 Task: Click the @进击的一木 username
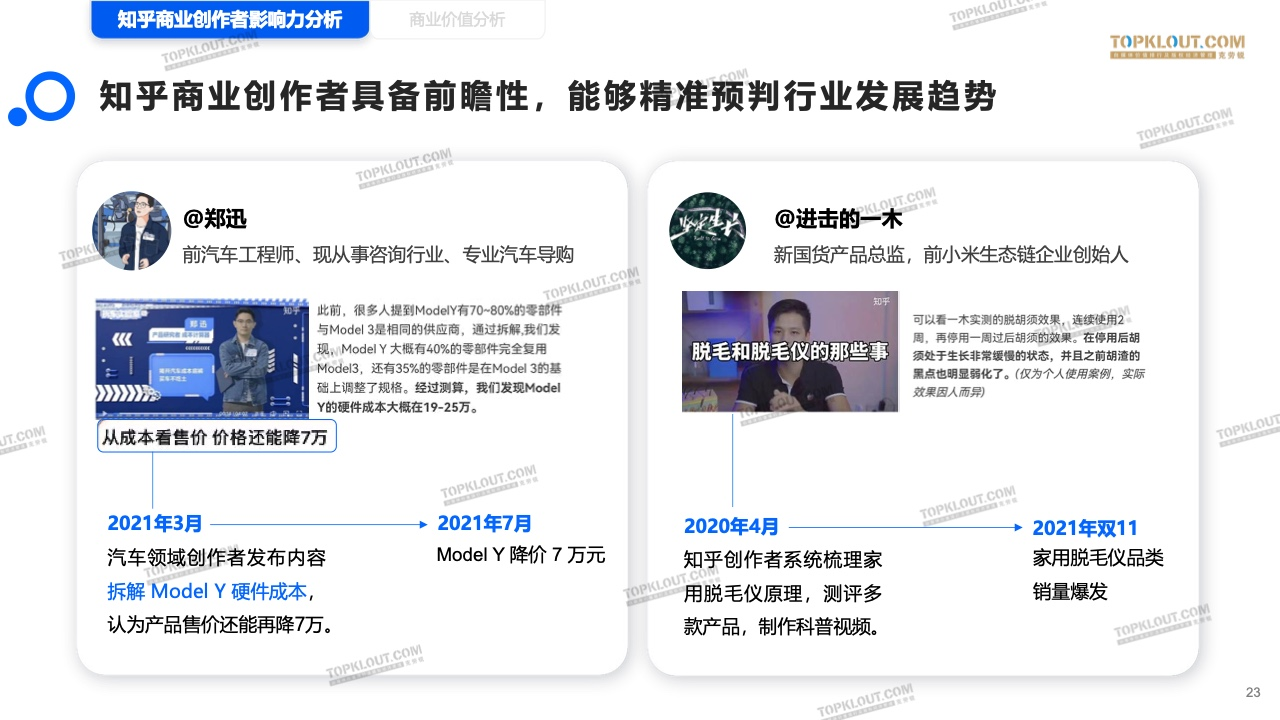[x=838, y=218]
